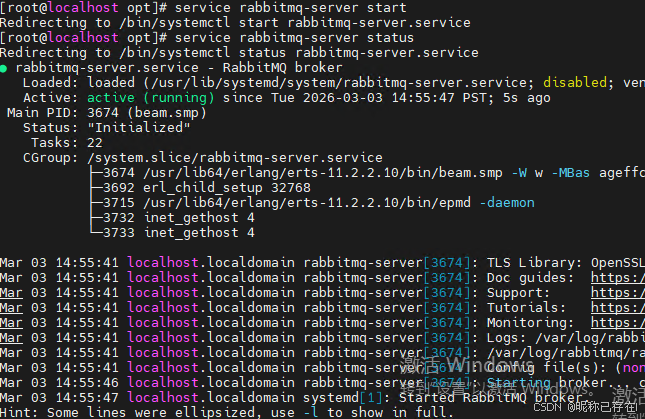Viewport: 645px width, 419px height.
Task: Click the 'Logs: /var/log/rabbi' log entry
Action: coord(566,338)
